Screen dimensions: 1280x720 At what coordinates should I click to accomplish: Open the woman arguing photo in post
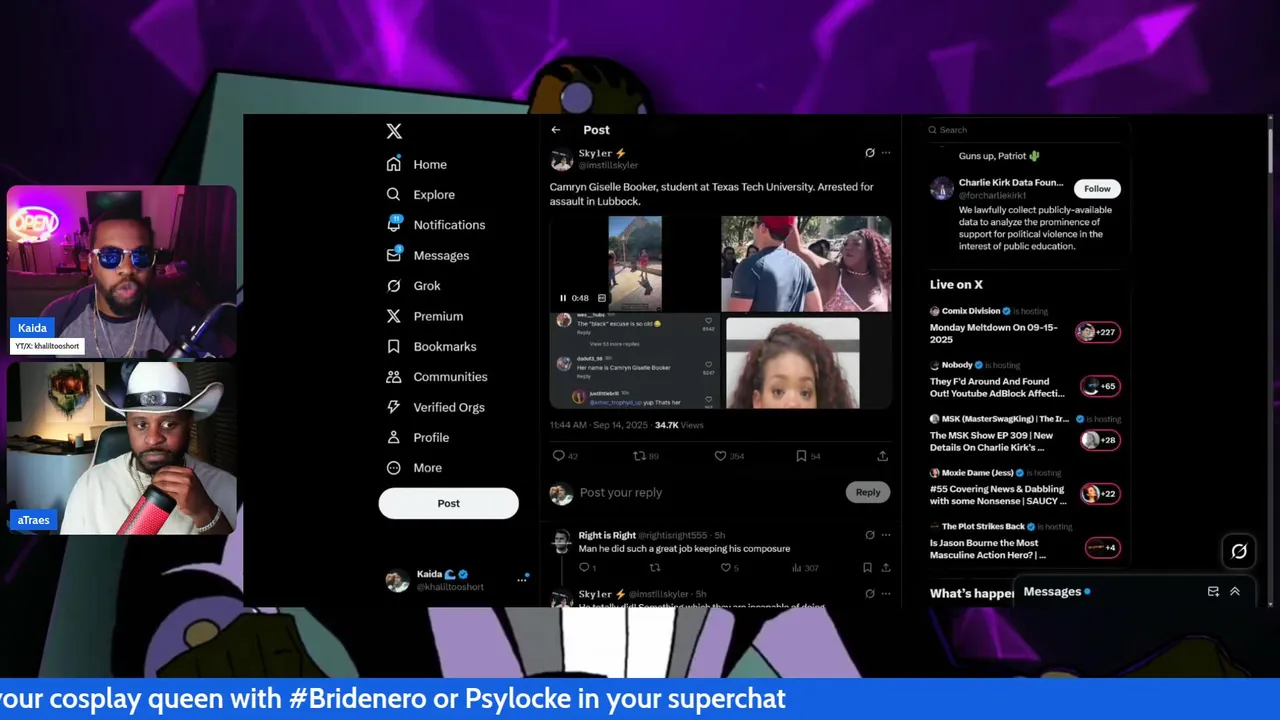point(806,264)
